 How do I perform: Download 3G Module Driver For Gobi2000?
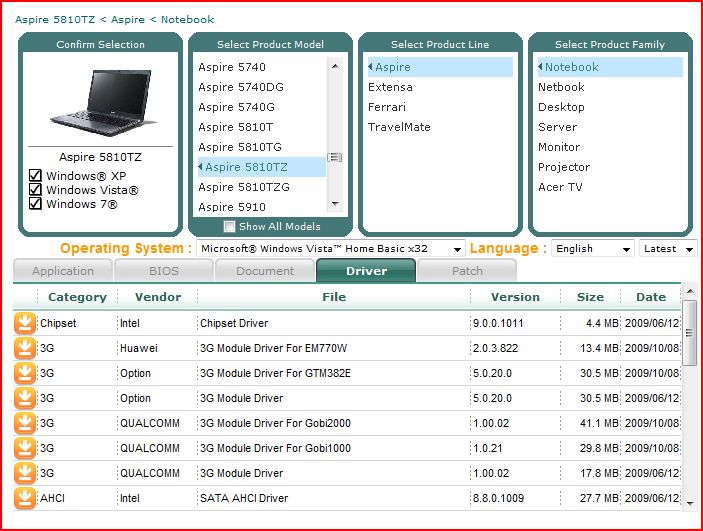pyautogui.click(x=25, y=423)
